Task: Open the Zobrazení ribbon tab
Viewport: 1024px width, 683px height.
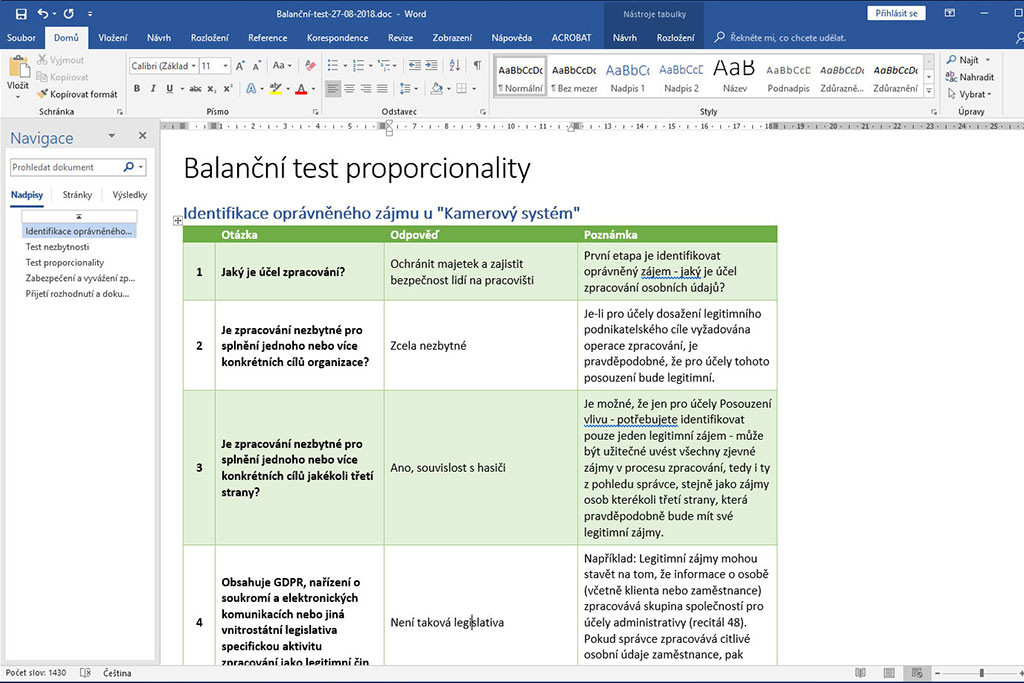Action: [x=452, y=38]
